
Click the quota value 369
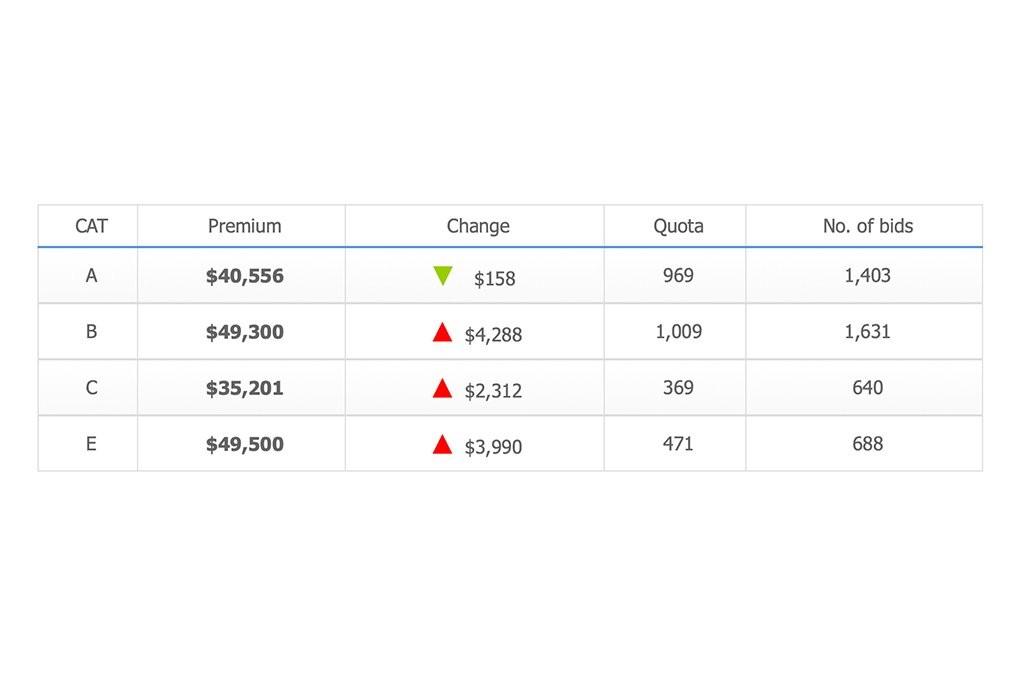click(x=678, y=388)
